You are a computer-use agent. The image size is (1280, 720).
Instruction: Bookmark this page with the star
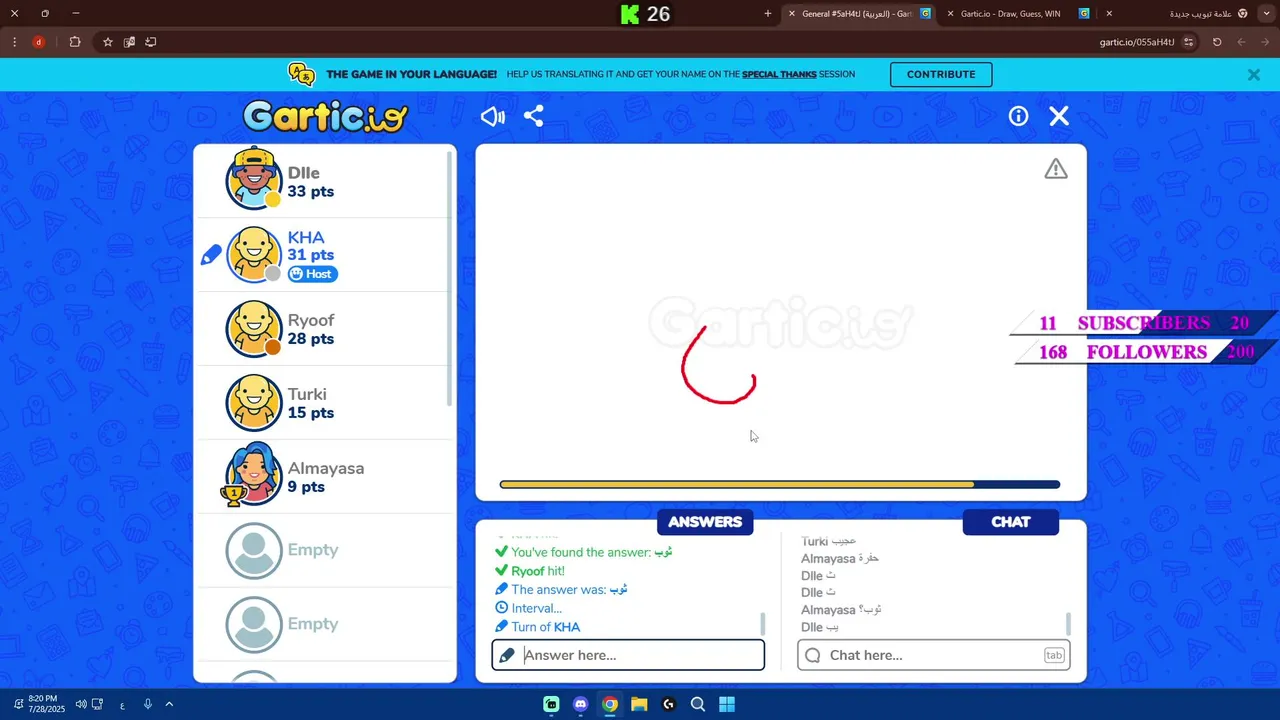click(x=108, y=42)
